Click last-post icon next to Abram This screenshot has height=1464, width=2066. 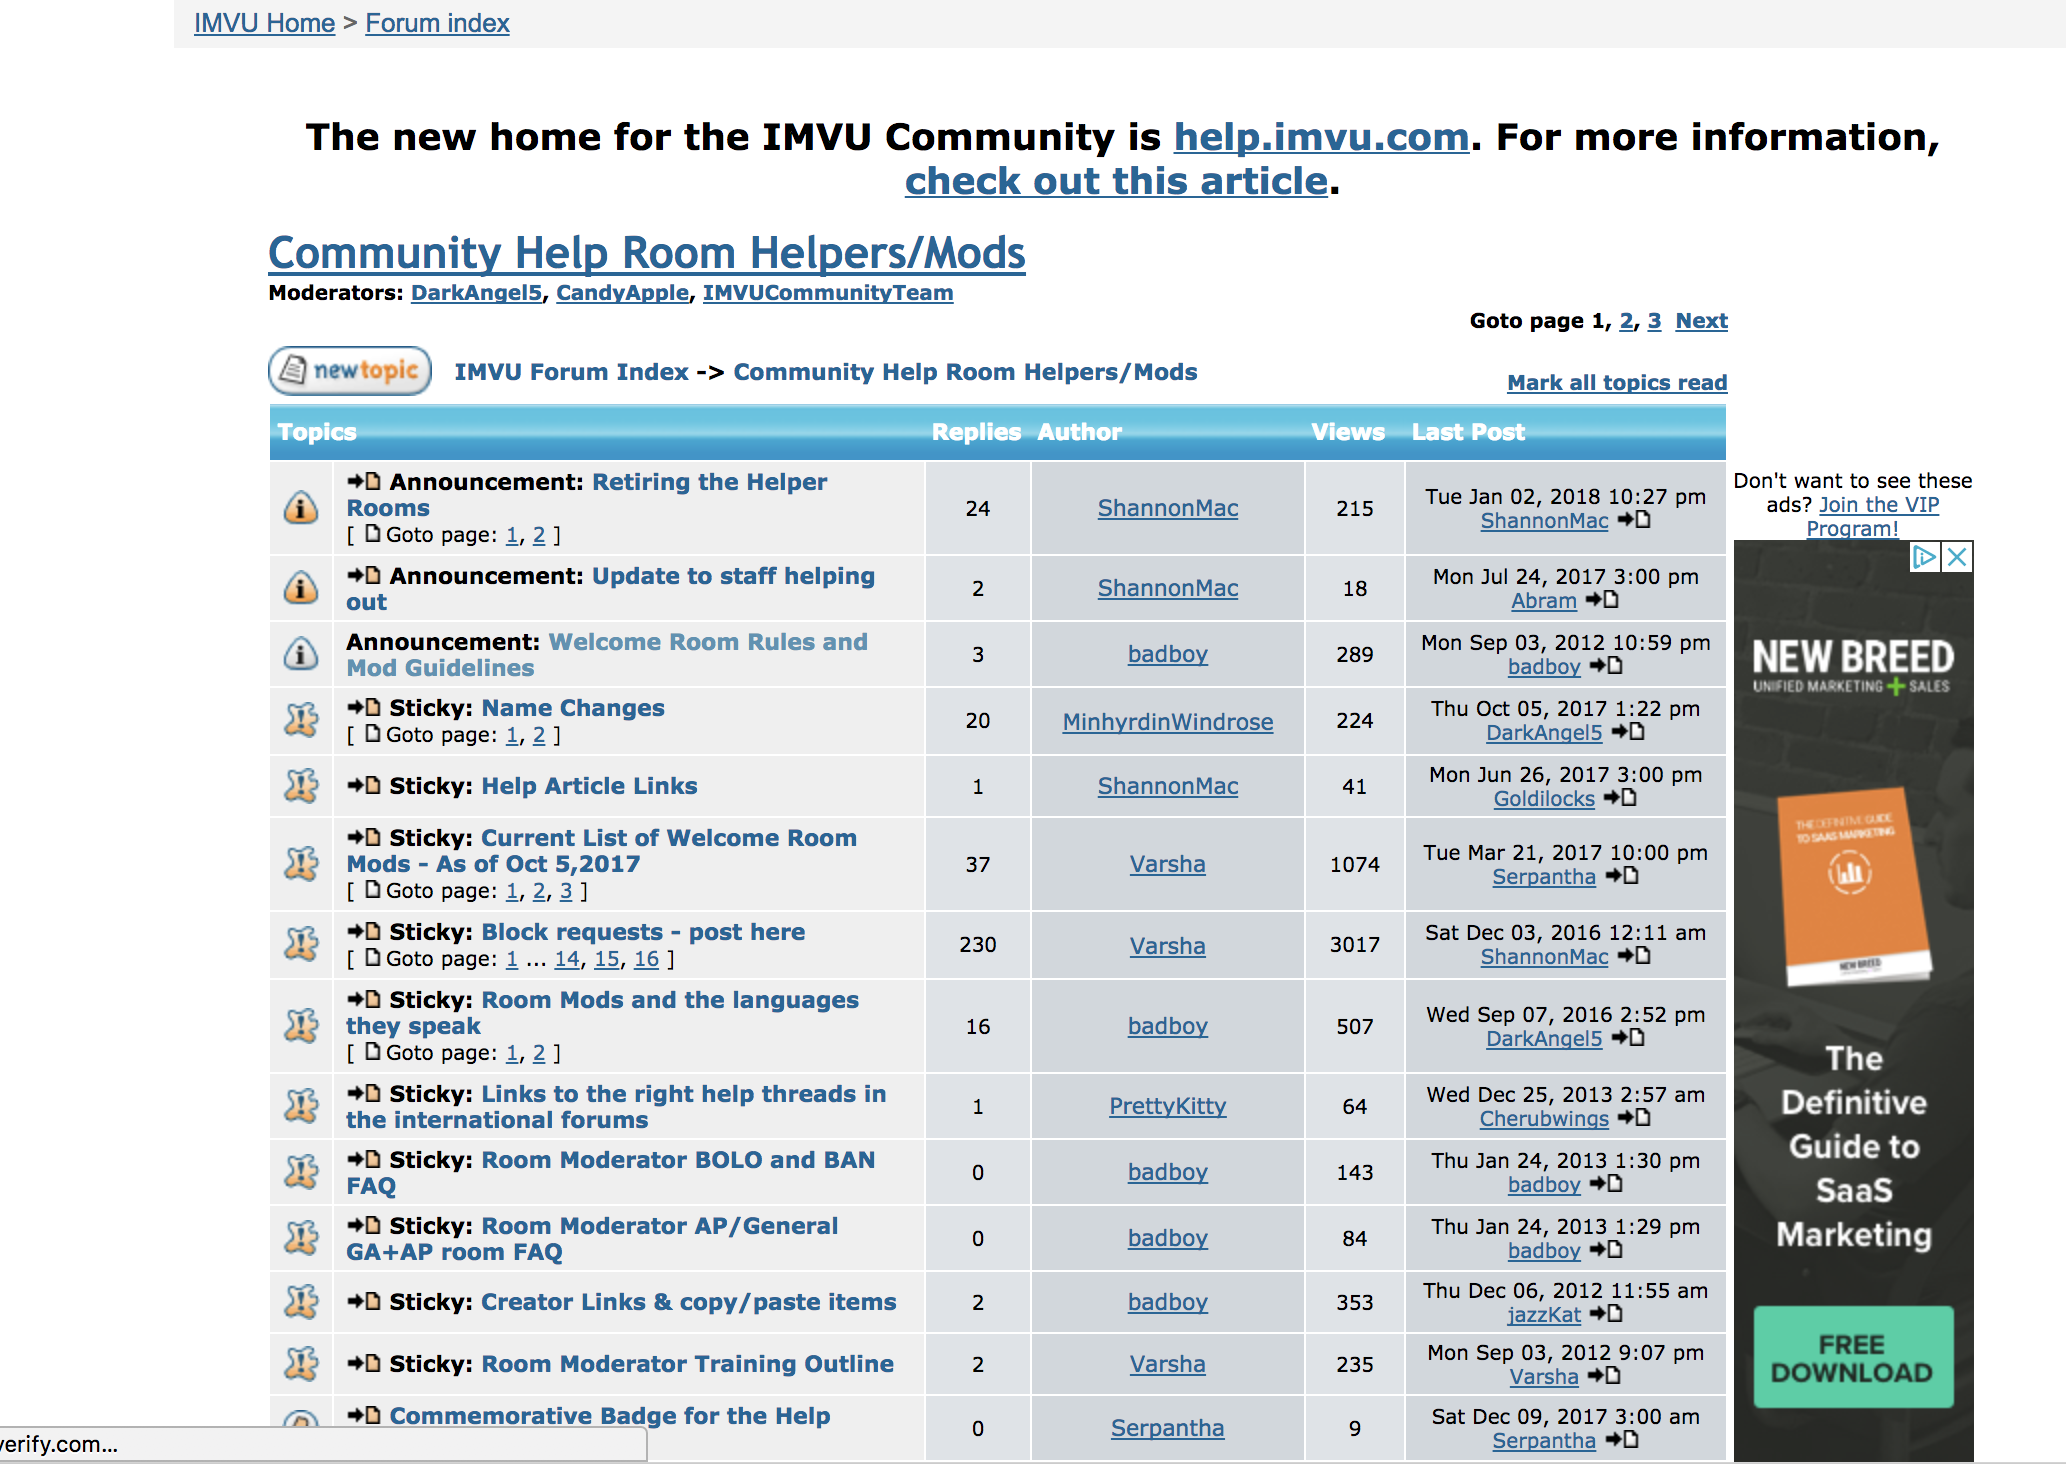point(1603,600)
